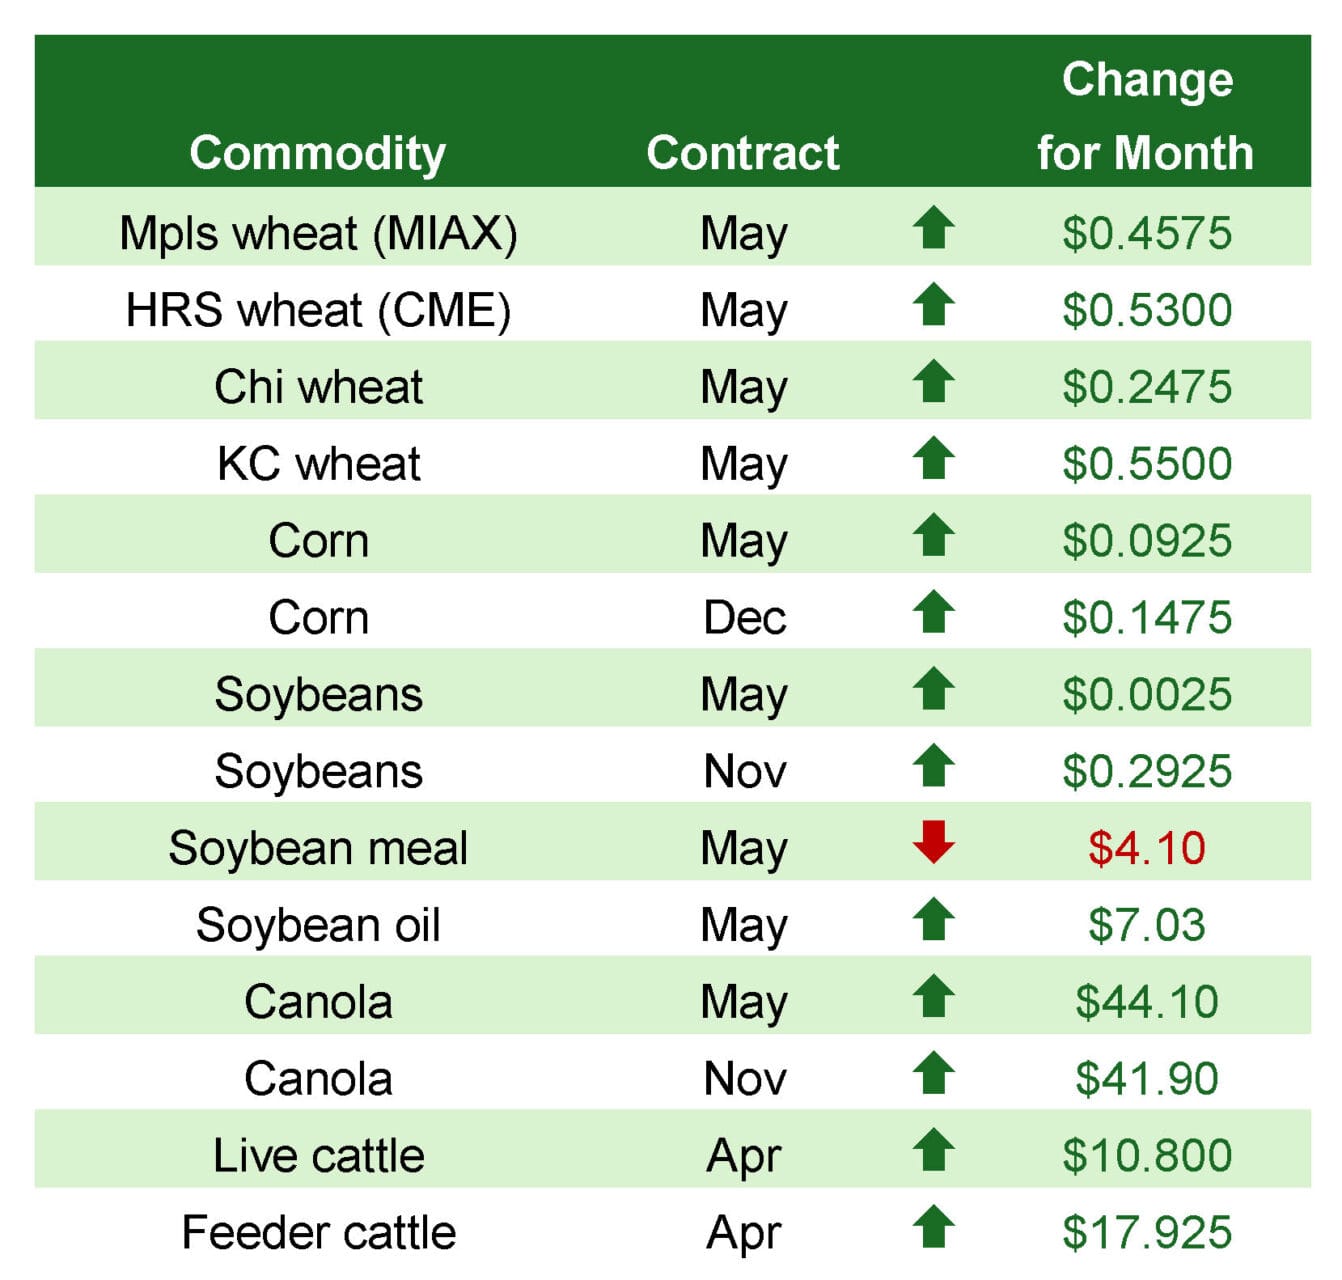Click the Change for Month header
1342x1280 pixels.
[1146, 116]
